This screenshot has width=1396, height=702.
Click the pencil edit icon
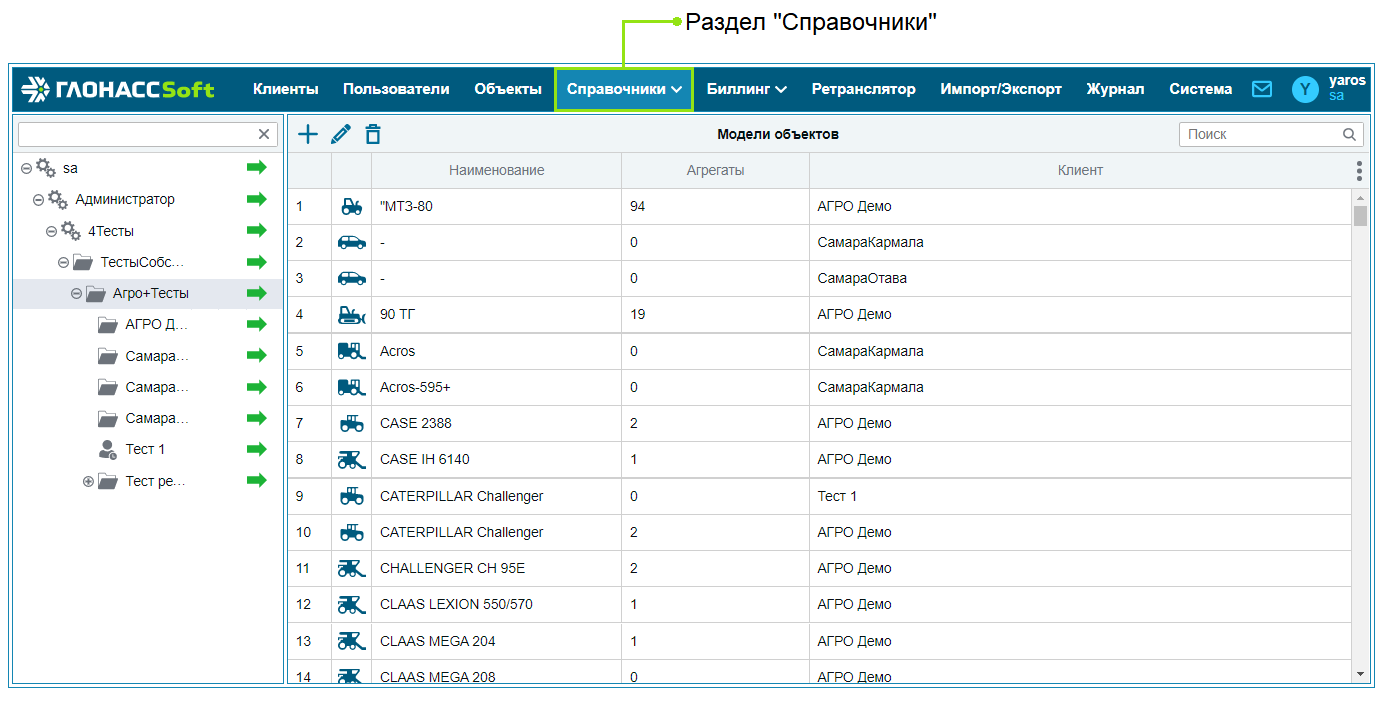tap(341, 134)
